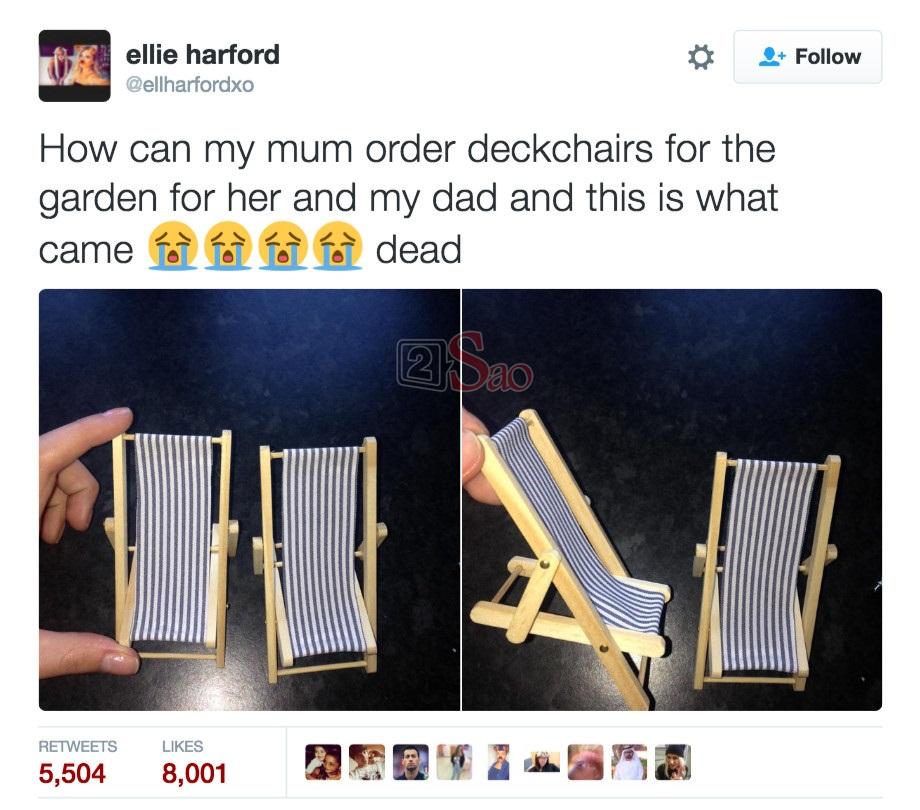Click the Follow button
Viewport: 920px width, 810px height.
click(807, 57)
